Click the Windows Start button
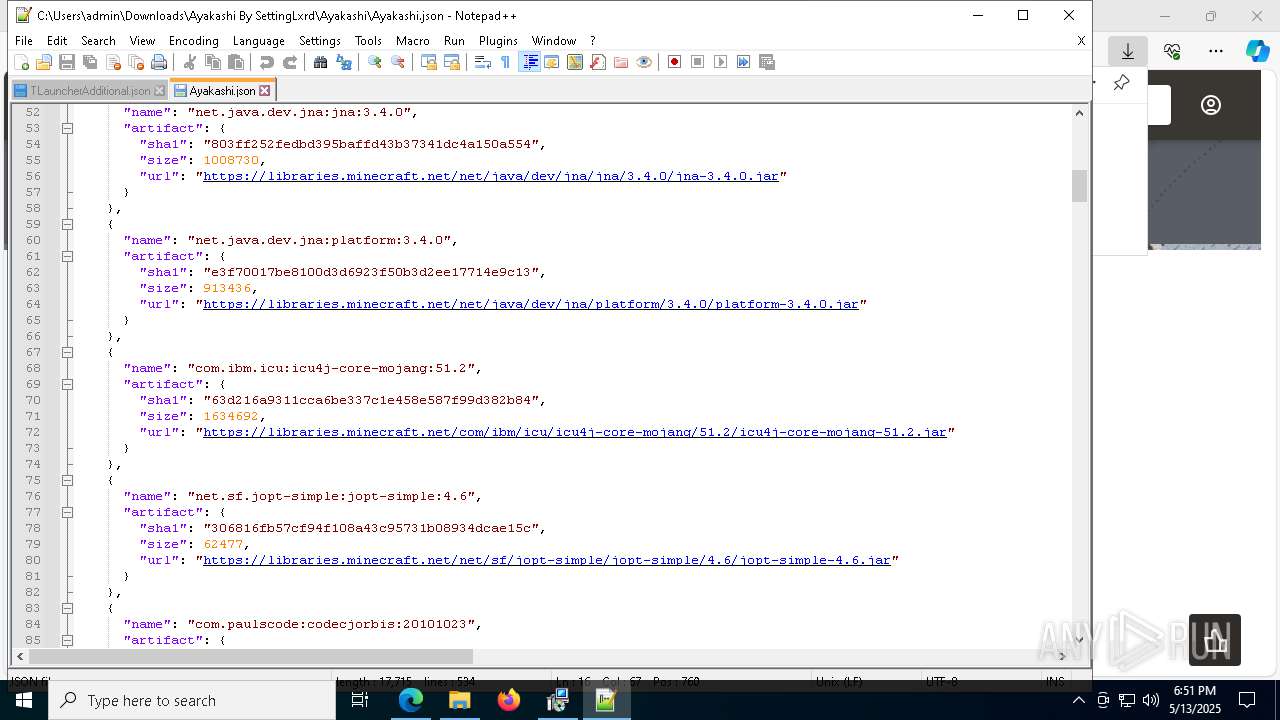This screenshot has height=720, width=1280. pos(22,700)
